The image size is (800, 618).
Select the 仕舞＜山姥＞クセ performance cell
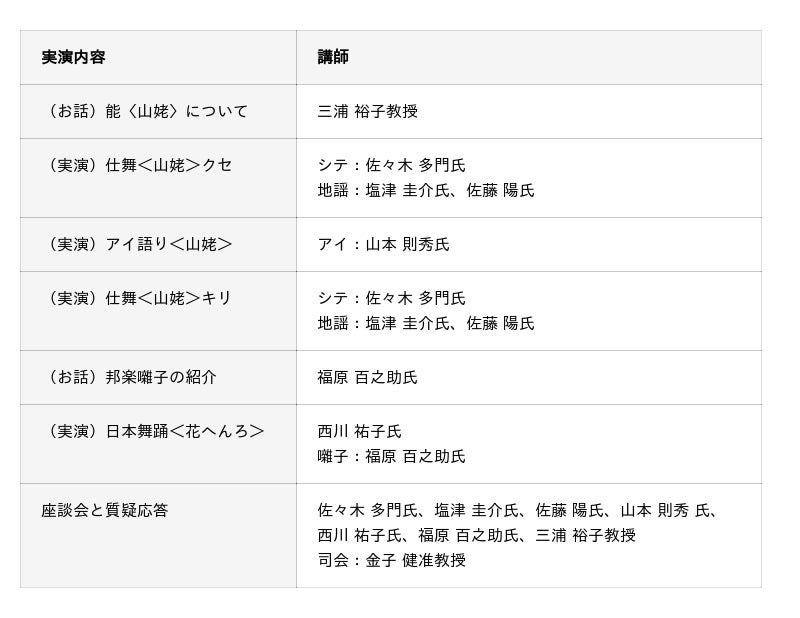(x=137, y=165)
